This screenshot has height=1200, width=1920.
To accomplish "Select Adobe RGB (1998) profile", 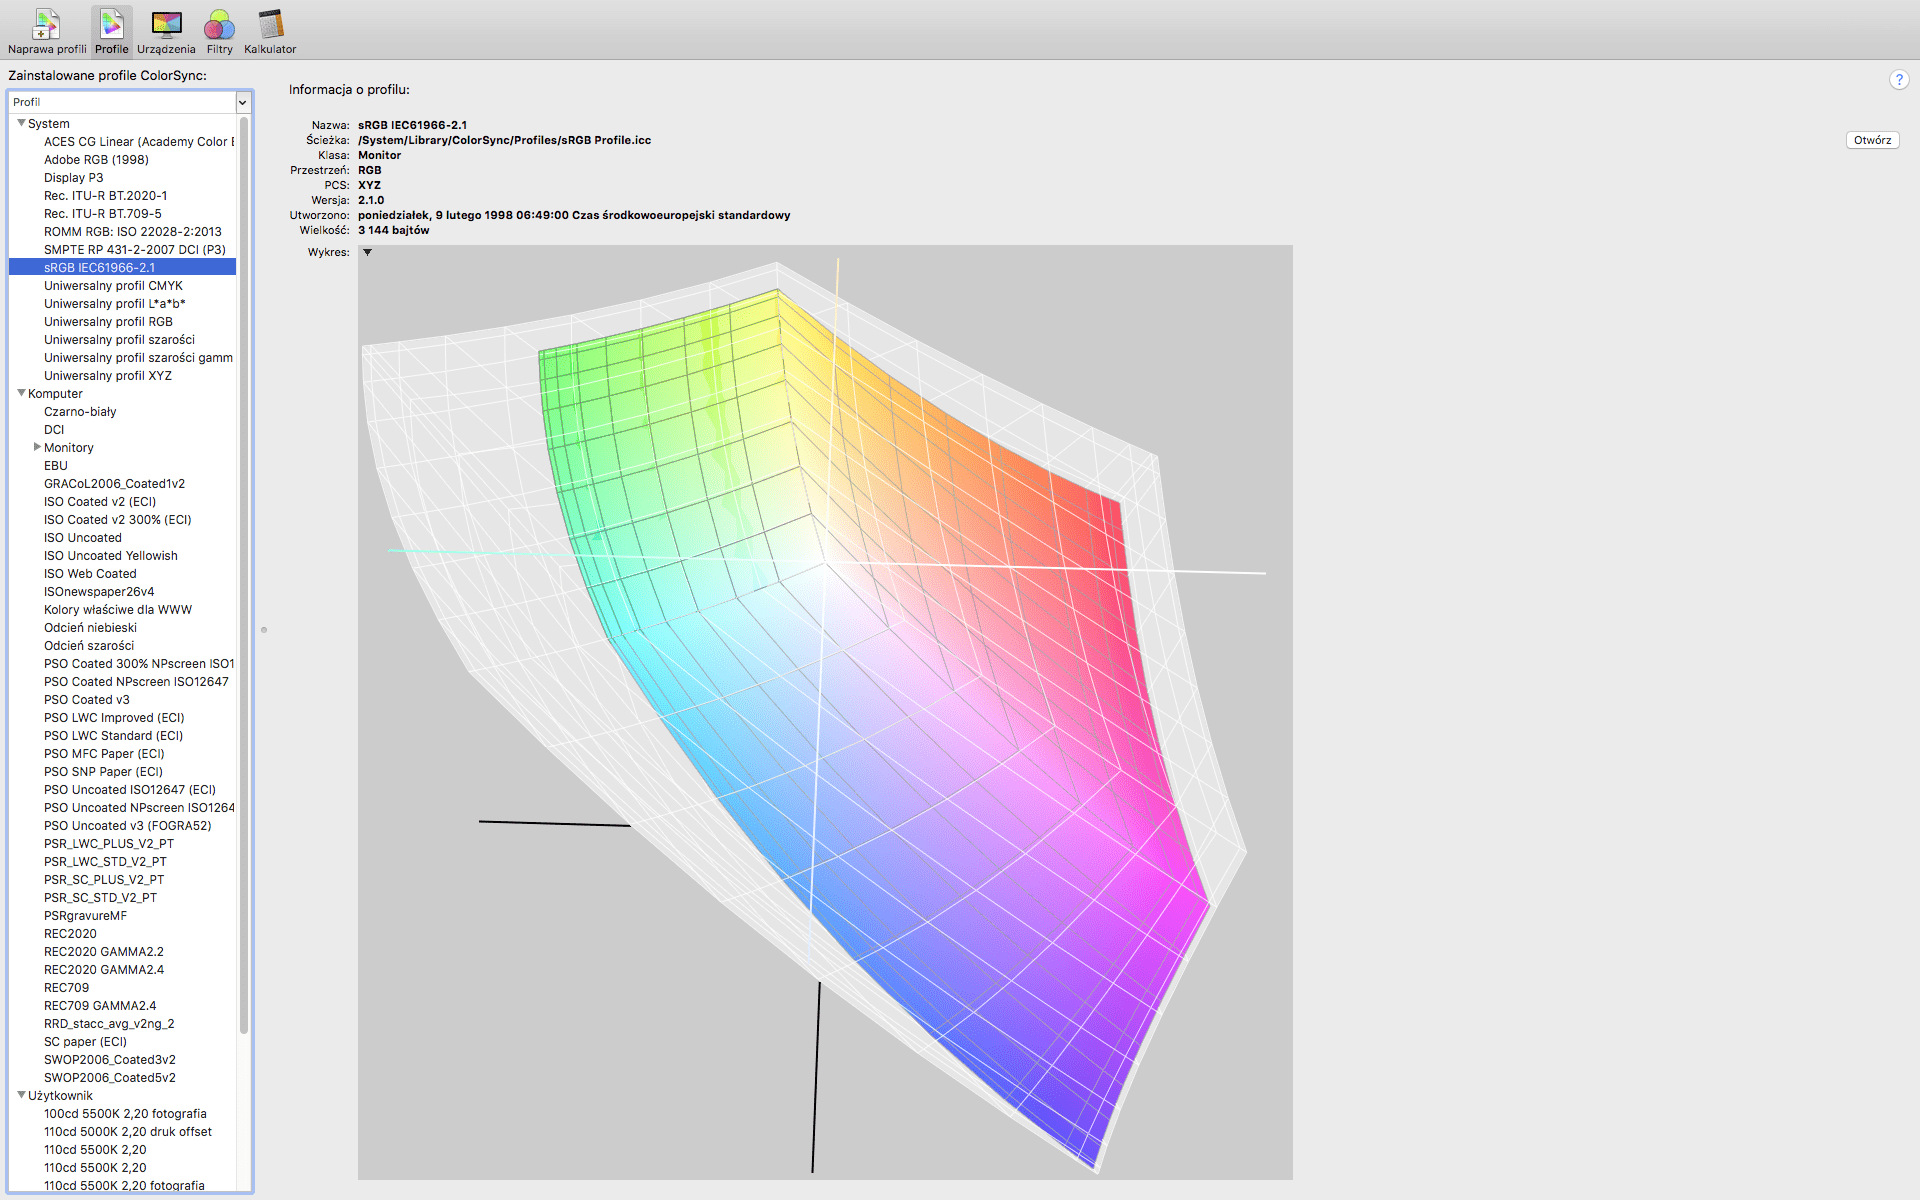I will 96,160.
